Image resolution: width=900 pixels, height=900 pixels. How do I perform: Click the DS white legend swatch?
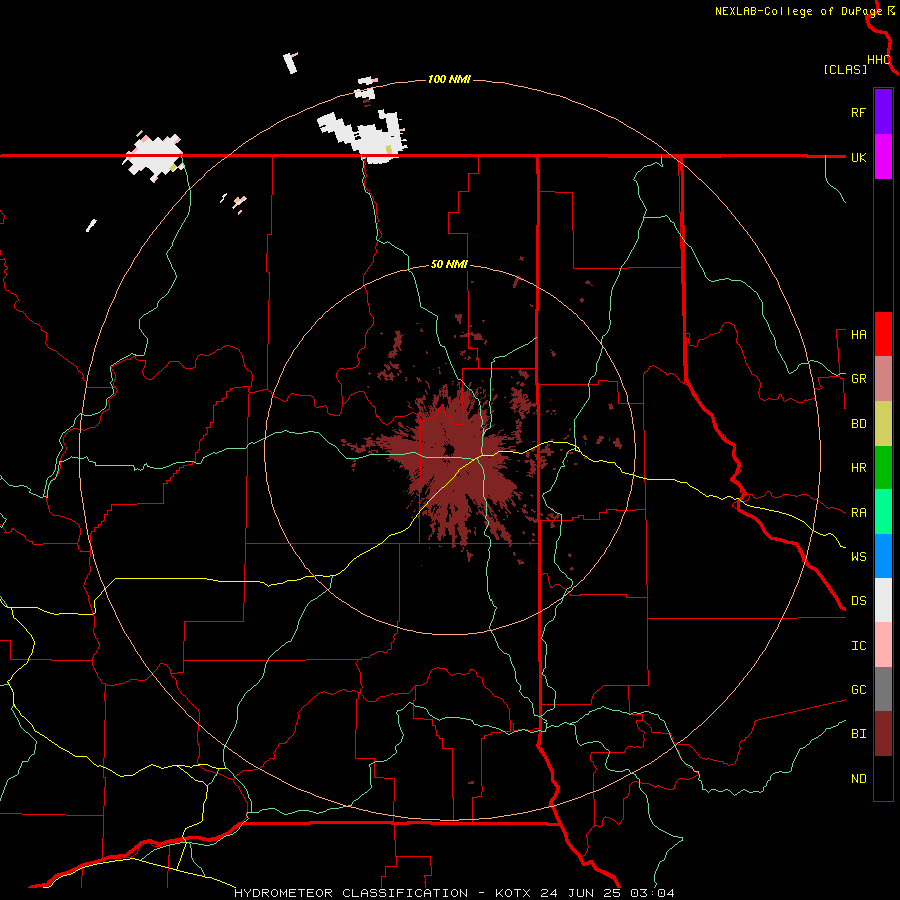pos(883,600)
